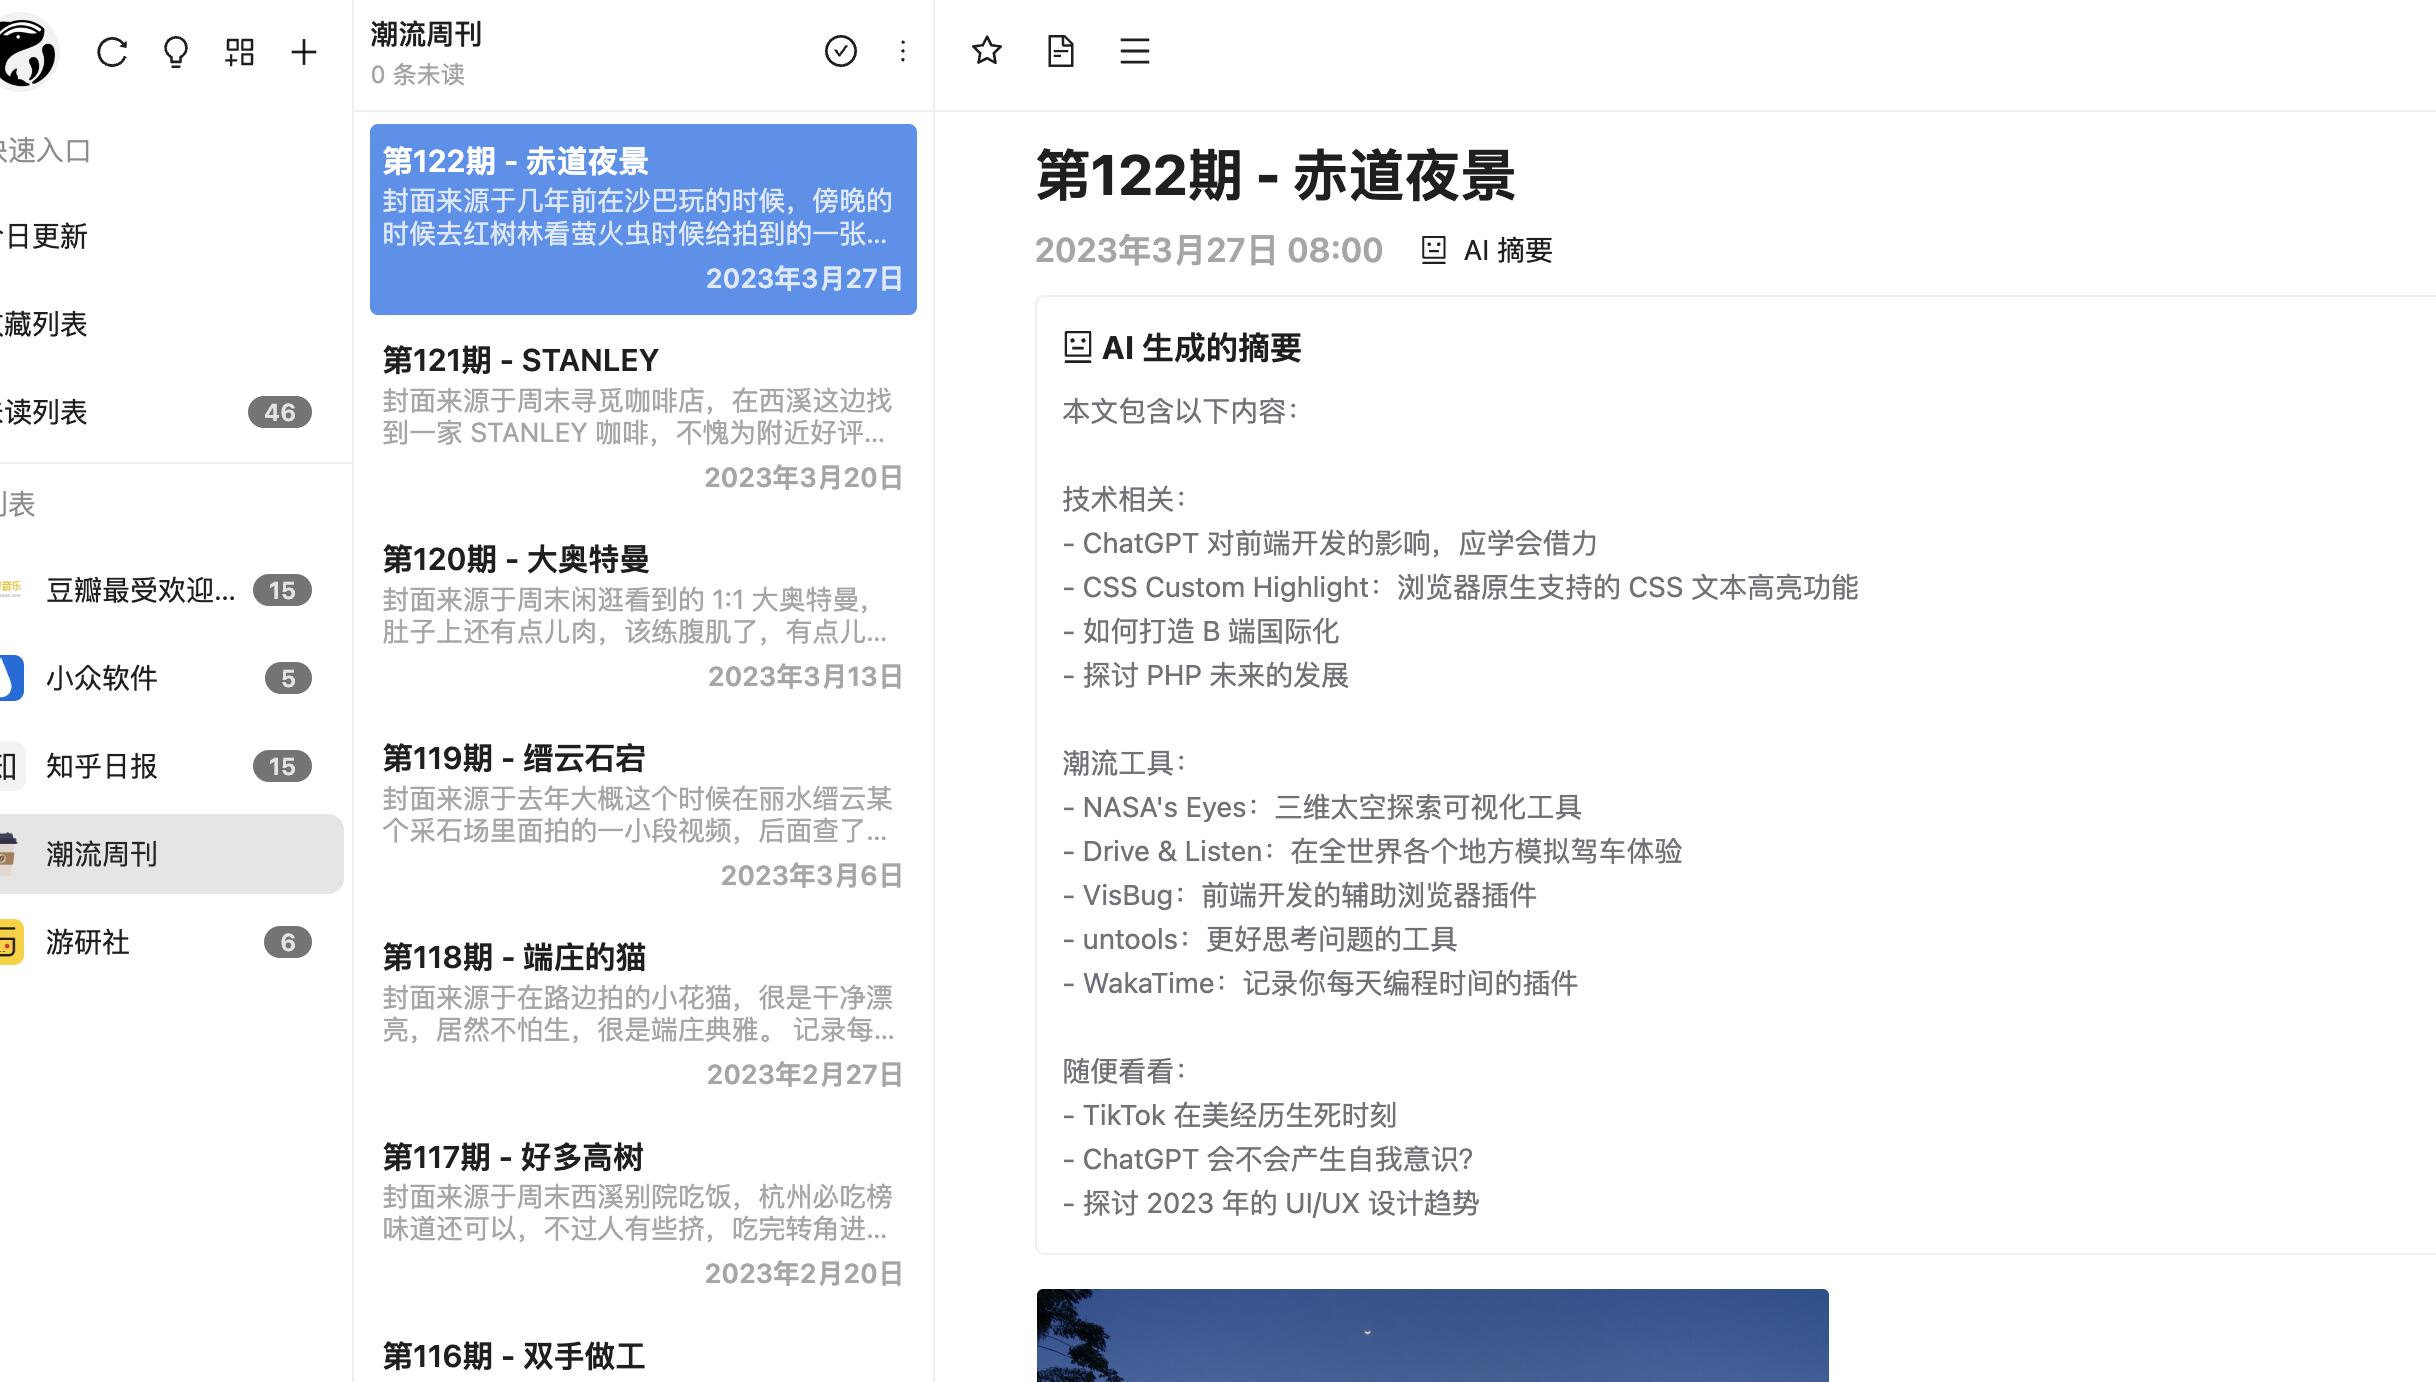Open the 知乎日报 feed
The width and height of the screenshot is (2436, 1382).
102,766
